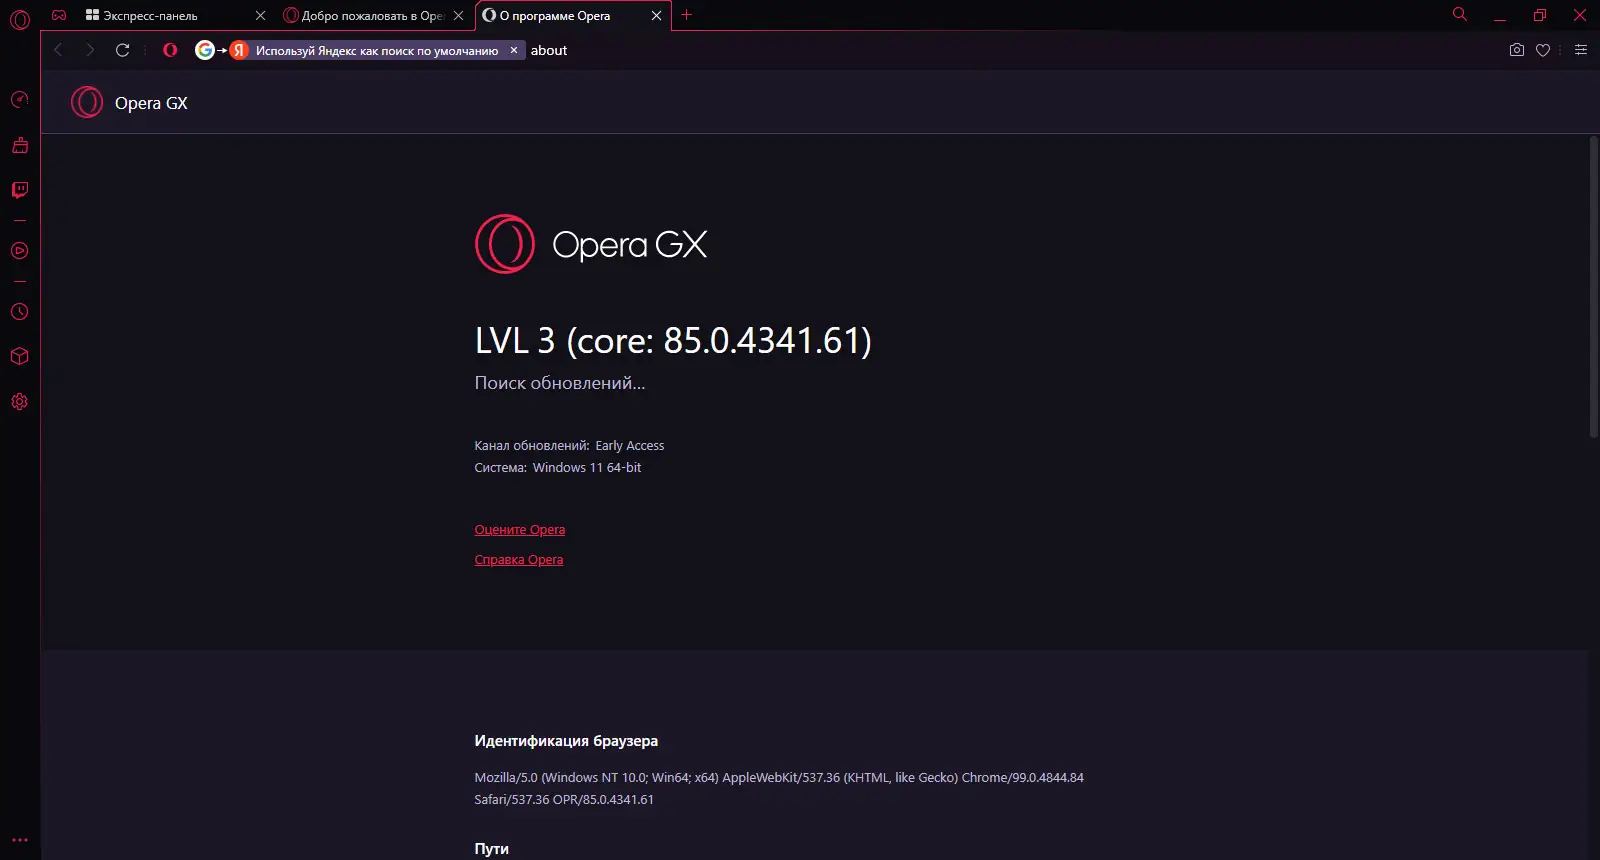Close the О программе Opera tab
Image resolution: width=1600 pixels, height=860 pixels.
(x=656, y=15)
